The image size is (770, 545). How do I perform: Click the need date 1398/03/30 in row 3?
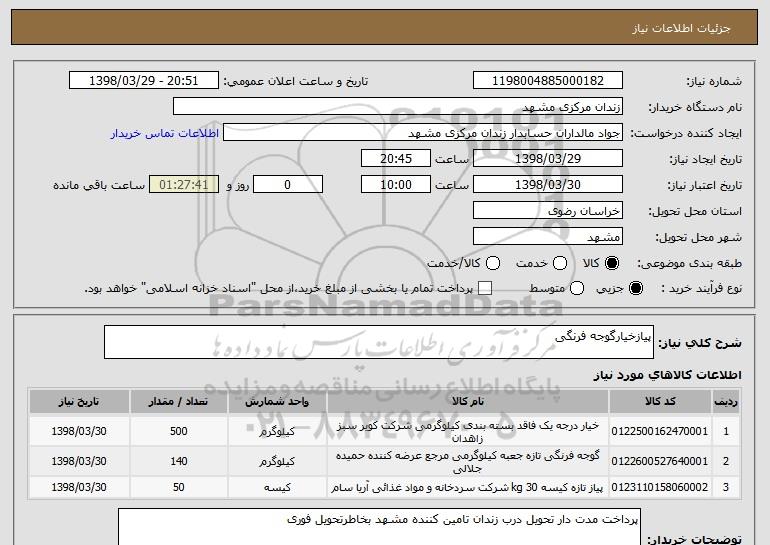point(79,488)
